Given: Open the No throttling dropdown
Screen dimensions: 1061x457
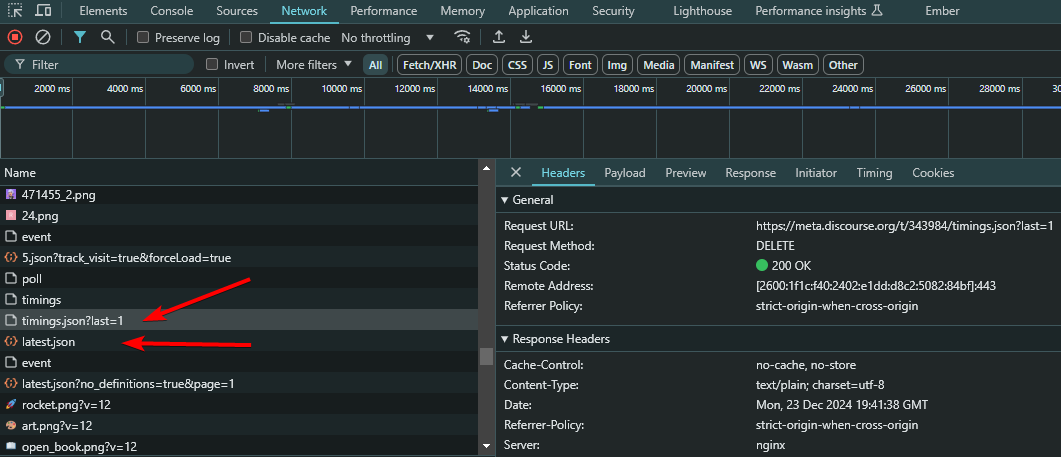Looking at the screenshot, I should point(388,37).
